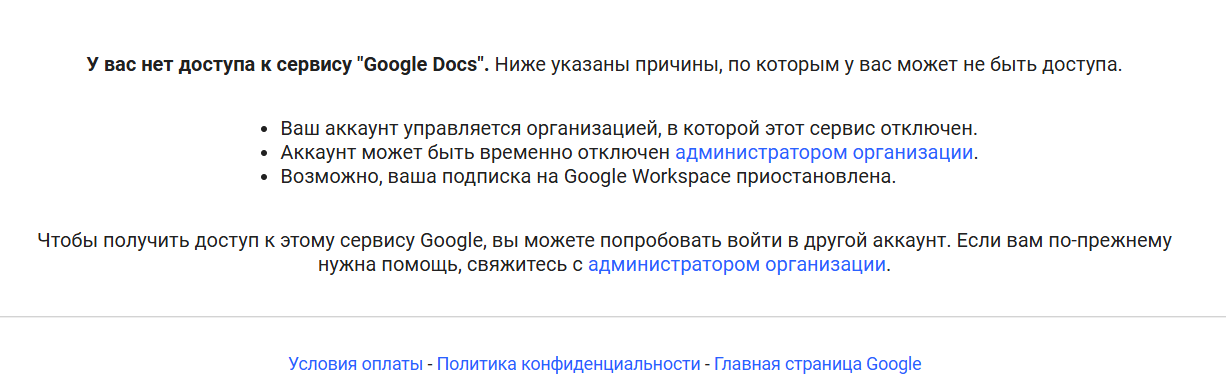Click bullet marker before 'Аккаунт может быть'

pyautogui.click(x=264, y=154)
